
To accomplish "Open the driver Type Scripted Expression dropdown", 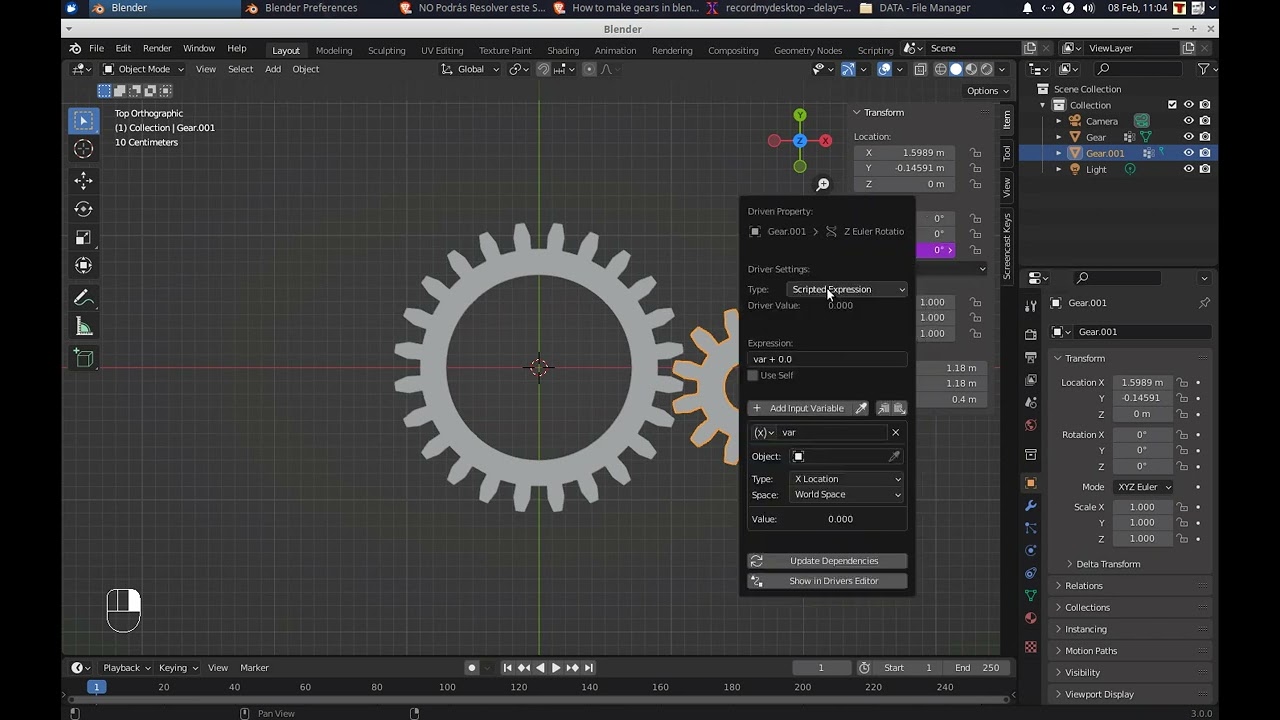I will (848, 289).
